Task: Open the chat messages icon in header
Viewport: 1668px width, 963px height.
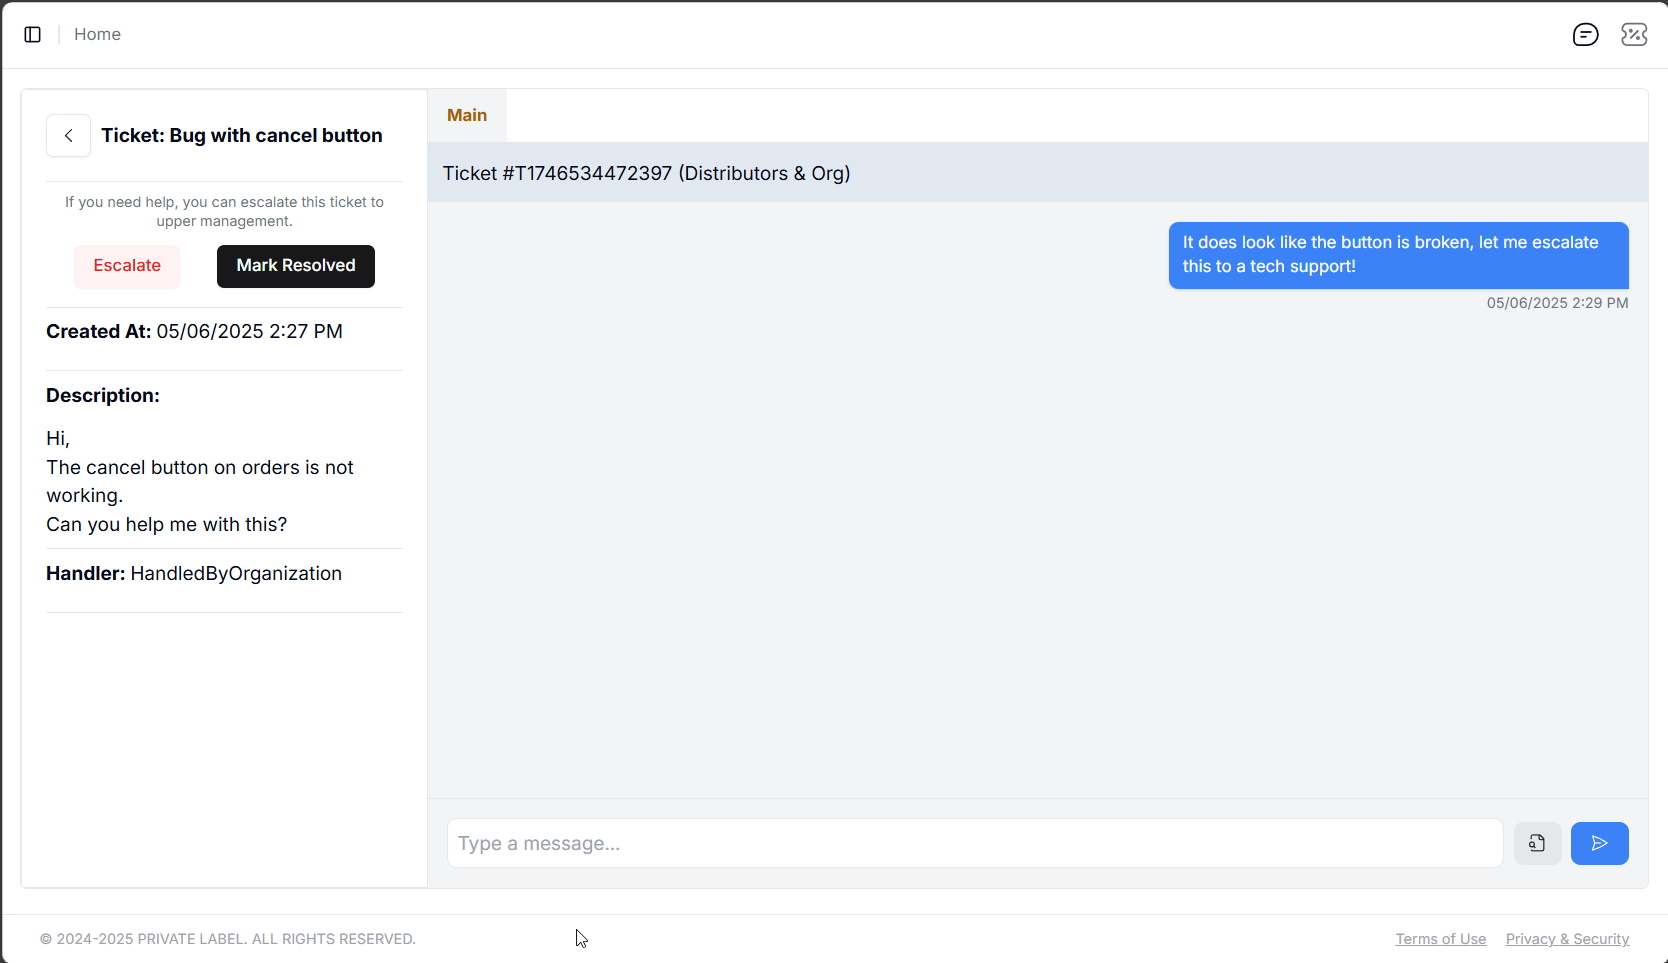Action: point(1585,35)
